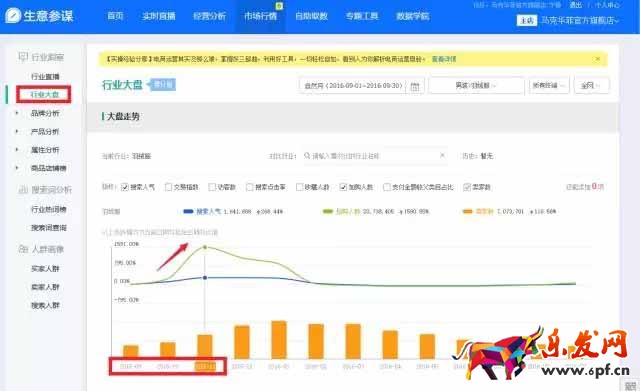Open 搜索词查询 in the sidebar
This screenshot has width=640, height=391.
(x=48, y=228)
